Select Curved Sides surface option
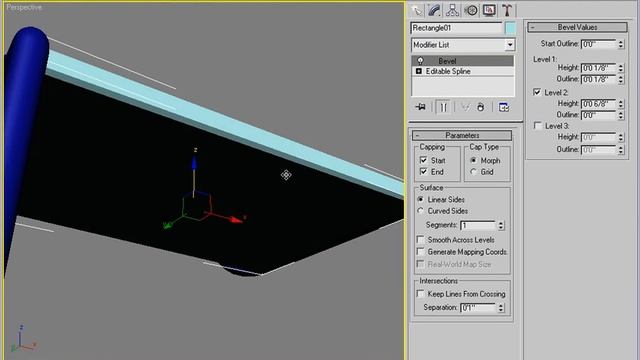 [x=420, y=211]
